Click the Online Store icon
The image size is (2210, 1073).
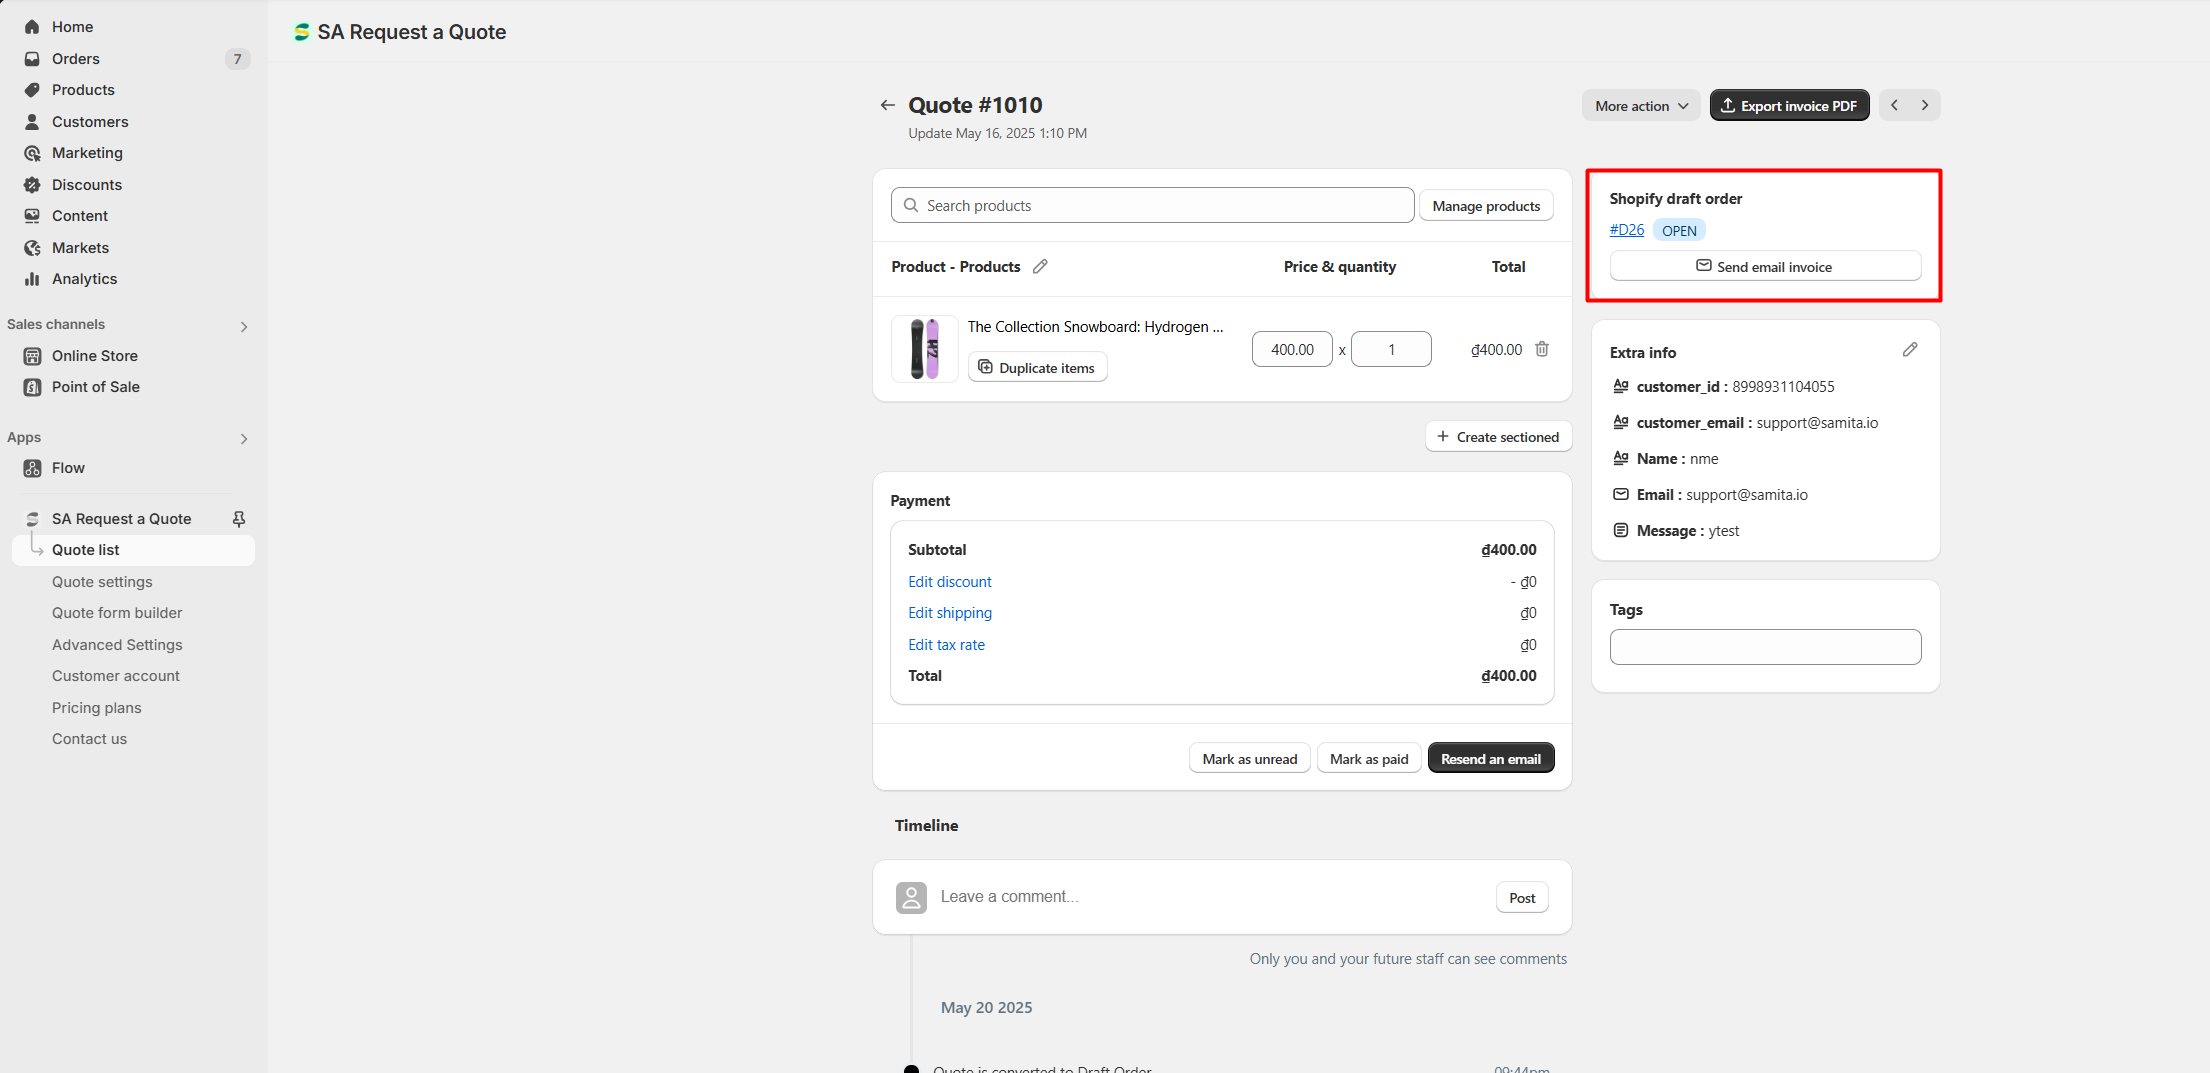coord(32,356)
